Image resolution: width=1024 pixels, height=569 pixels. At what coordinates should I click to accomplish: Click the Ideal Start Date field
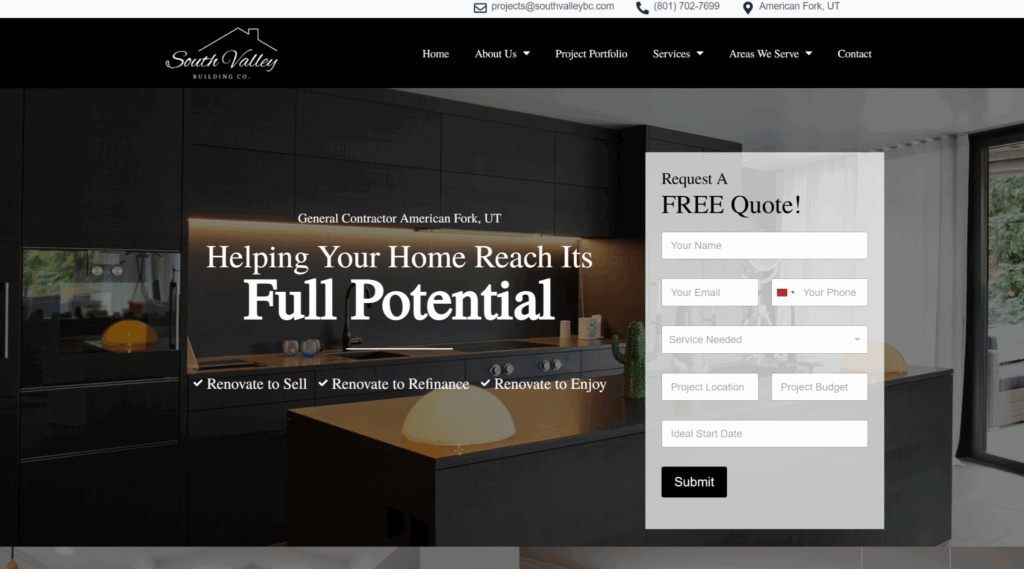pyautogui.click(x=764, y=433)
